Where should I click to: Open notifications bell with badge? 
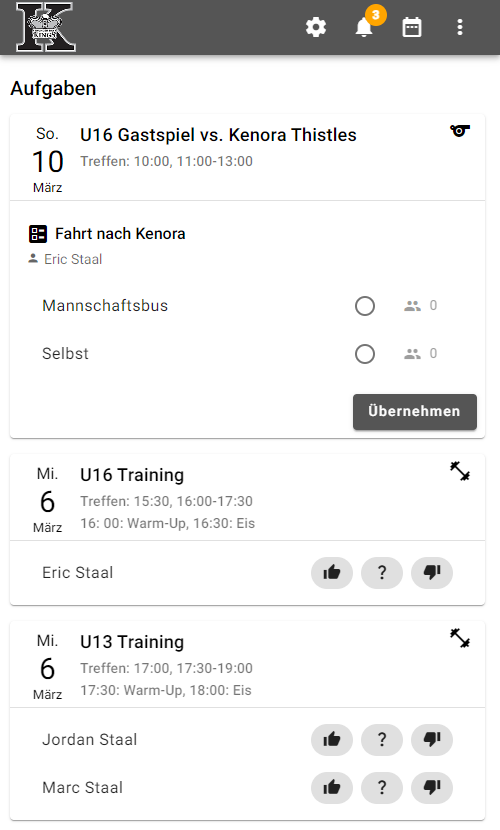point(365,27)
